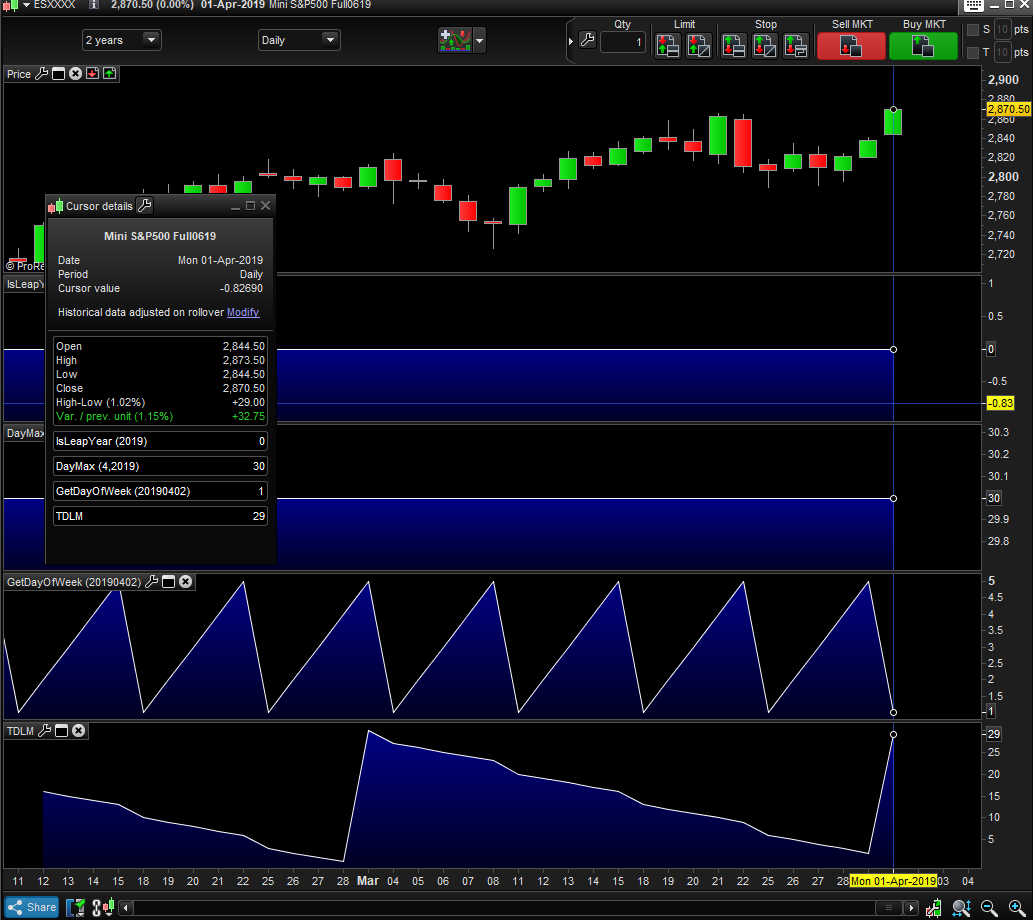Image resolution: width=1033 pixels, height=920 pixels.
Task: Click the Sell MKT button
Action: (x=851, y=45)
